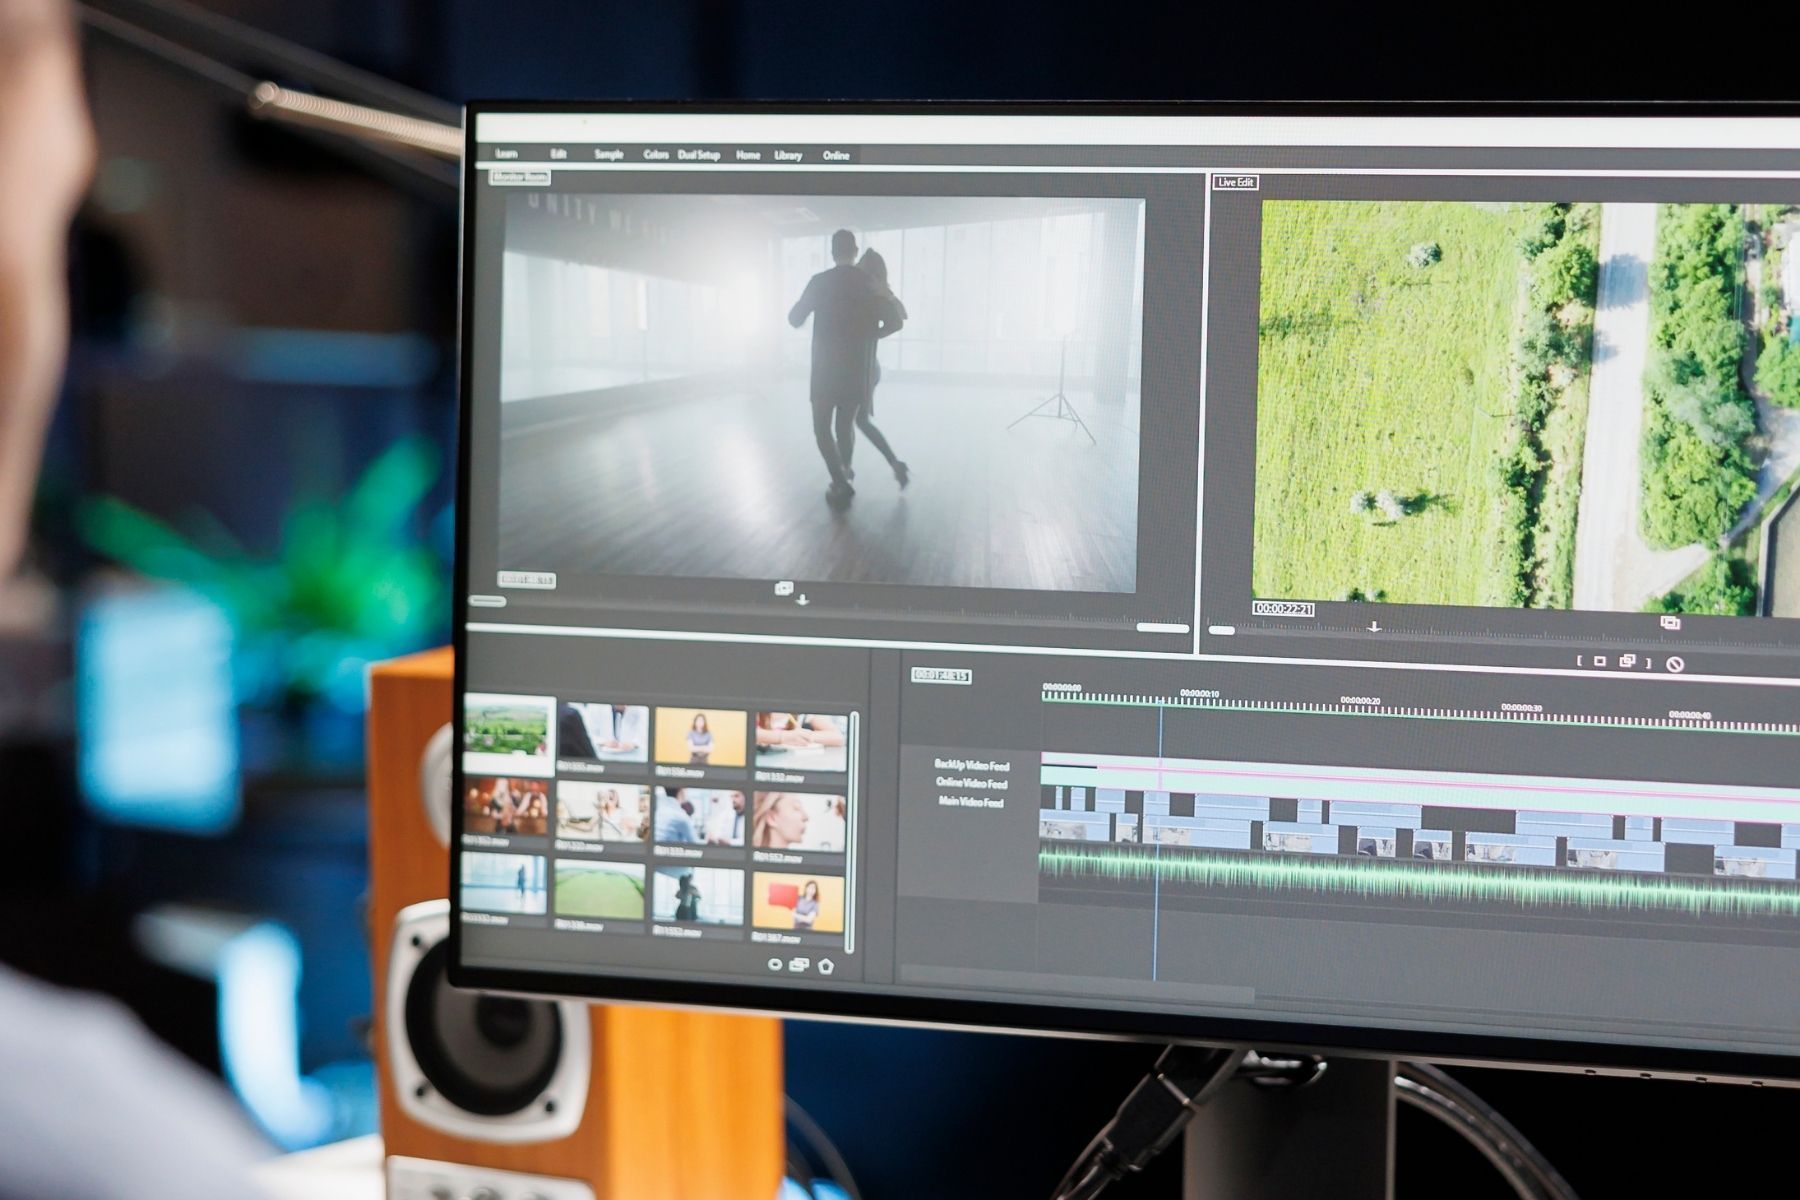
Task: Select the blonde woman at desk clip thumbnail
Action: [x=602, y=812]
